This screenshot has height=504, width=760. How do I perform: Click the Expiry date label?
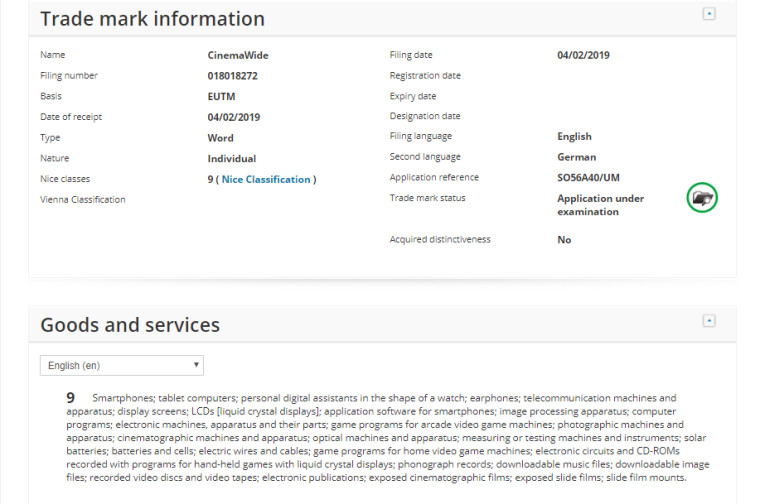coord(413,96)
